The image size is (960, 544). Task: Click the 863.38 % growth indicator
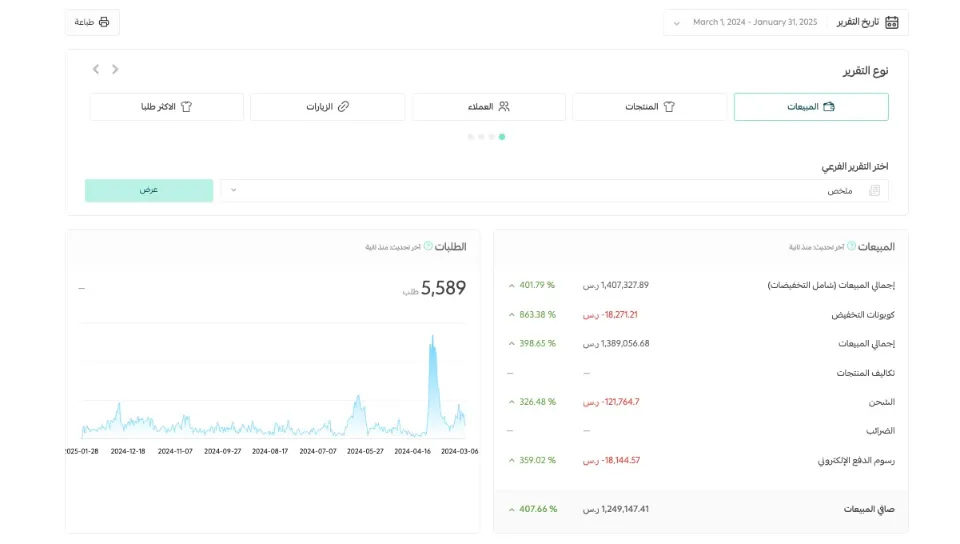coord(532,315)
